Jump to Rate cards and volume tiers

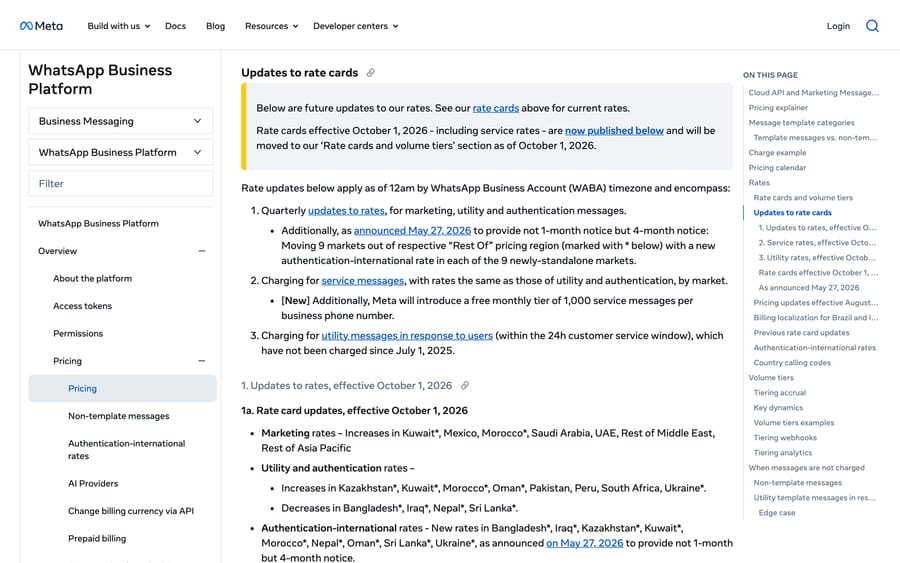point(803,197)
